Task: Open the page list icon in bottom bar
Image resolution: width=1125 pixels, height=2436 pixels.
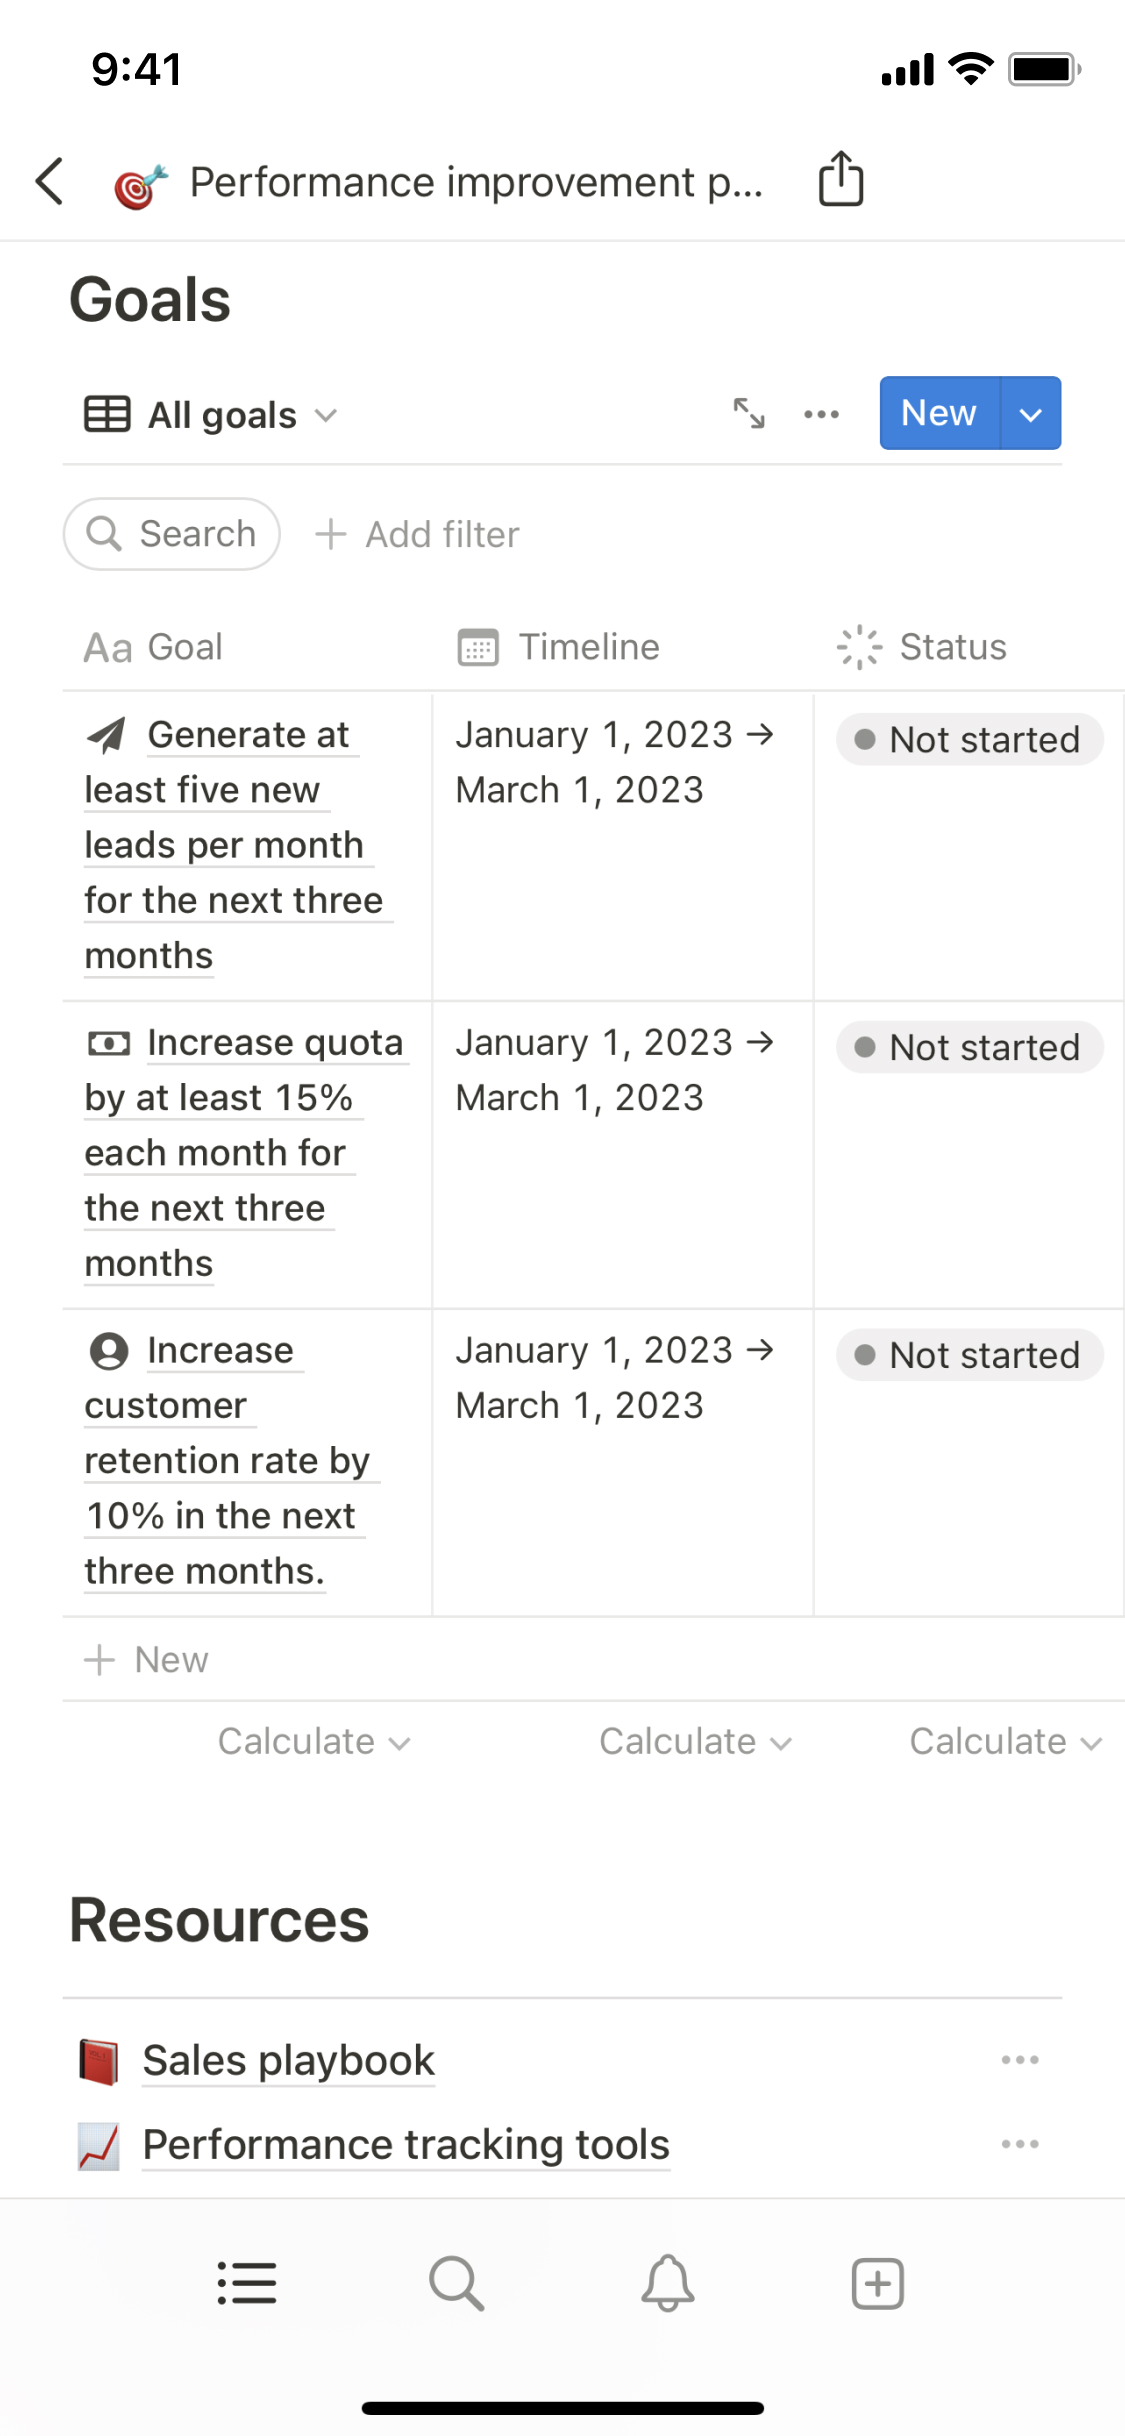Action: click(247, 2283)
